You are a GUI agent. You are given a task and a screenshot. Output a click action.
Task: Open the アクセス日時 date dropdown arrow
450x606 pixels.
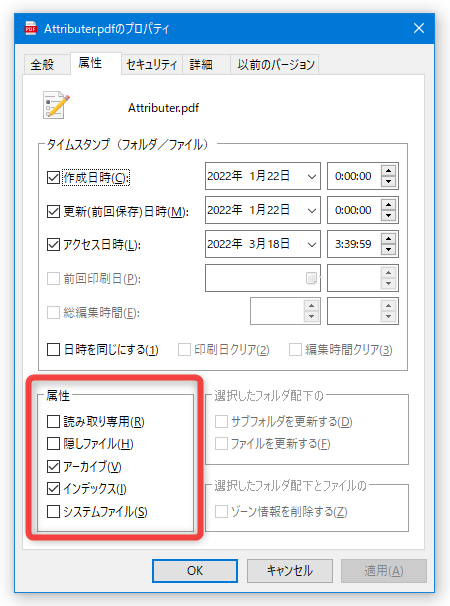point(312,245)
